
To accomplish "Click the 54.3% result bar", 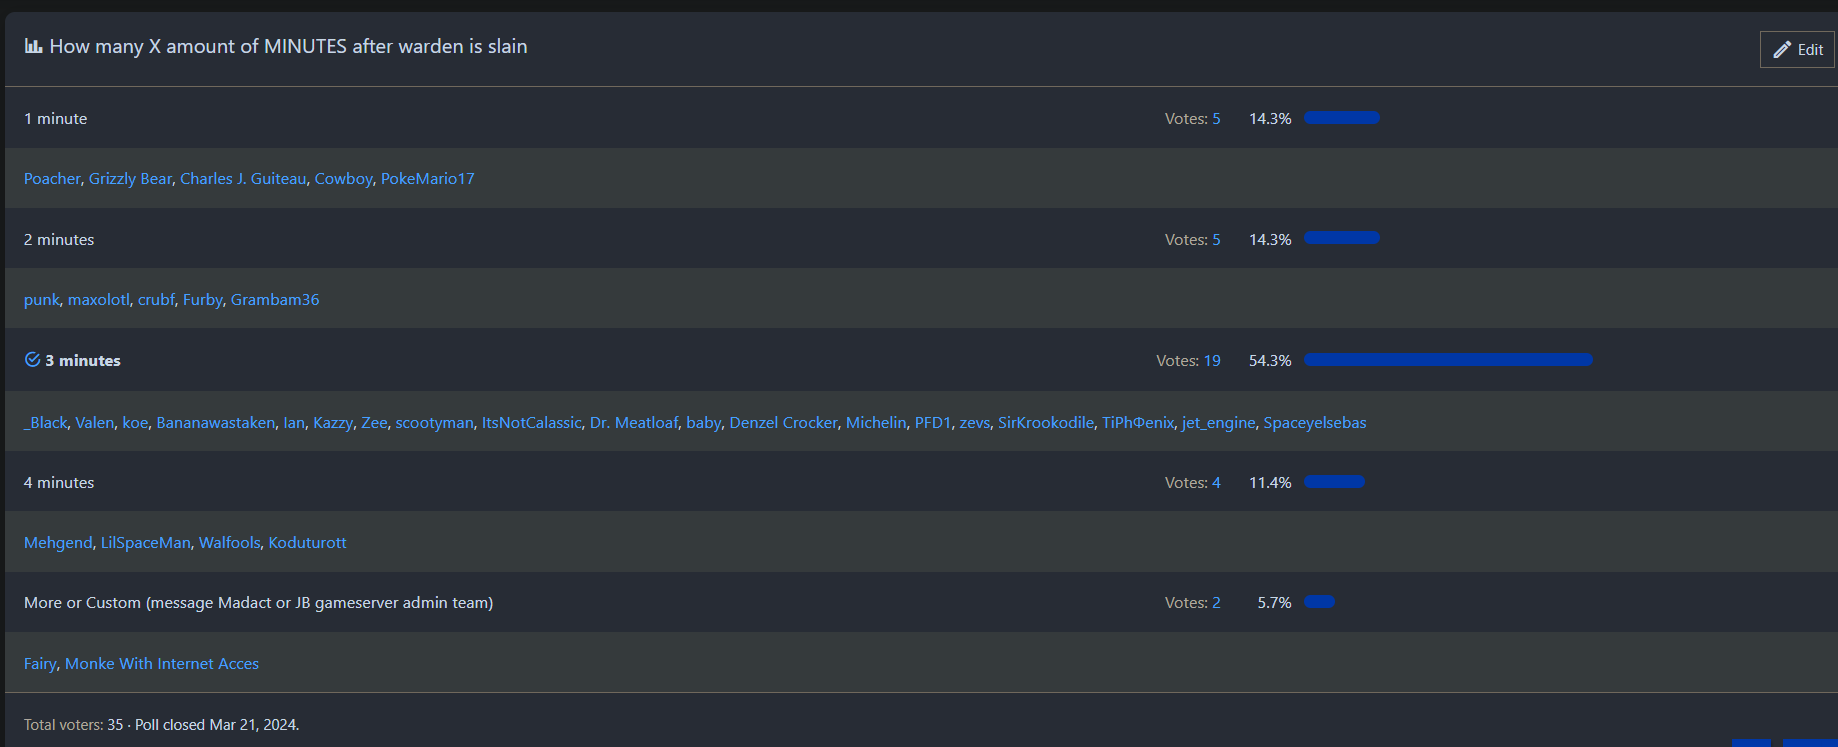I will [x=1447, y=360].
